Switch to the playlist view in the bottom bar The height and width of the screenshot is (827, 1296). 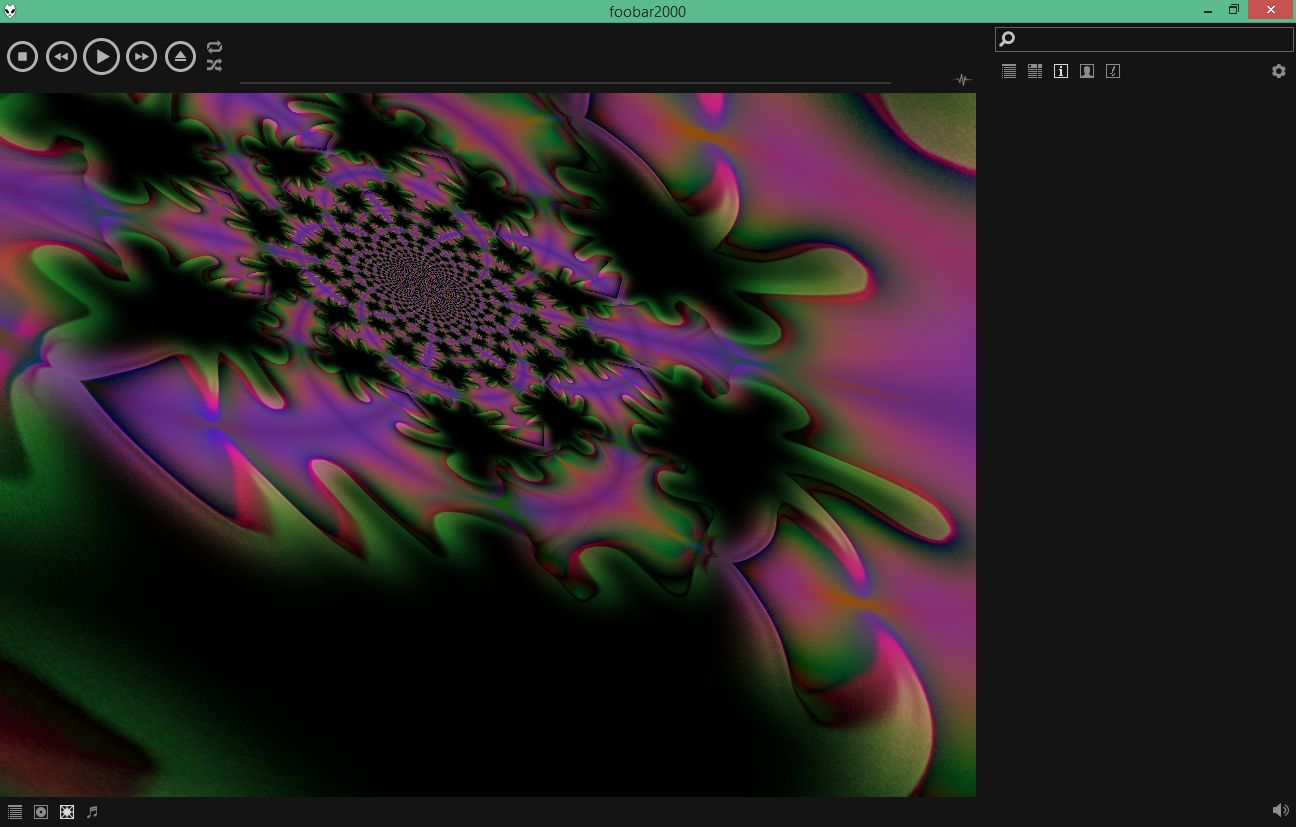click(x=15, y=812)
